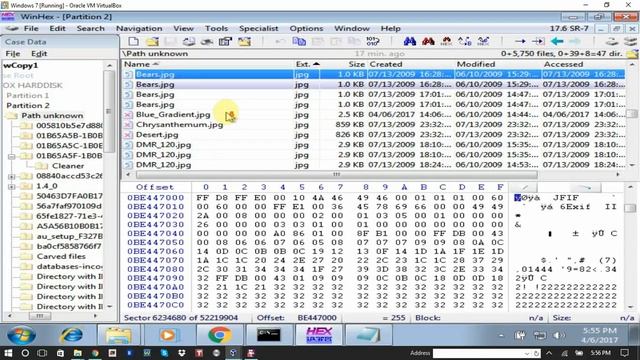640x360 pixels.
Task: Select the Desert.jpg file row
Action: [373, 135]
